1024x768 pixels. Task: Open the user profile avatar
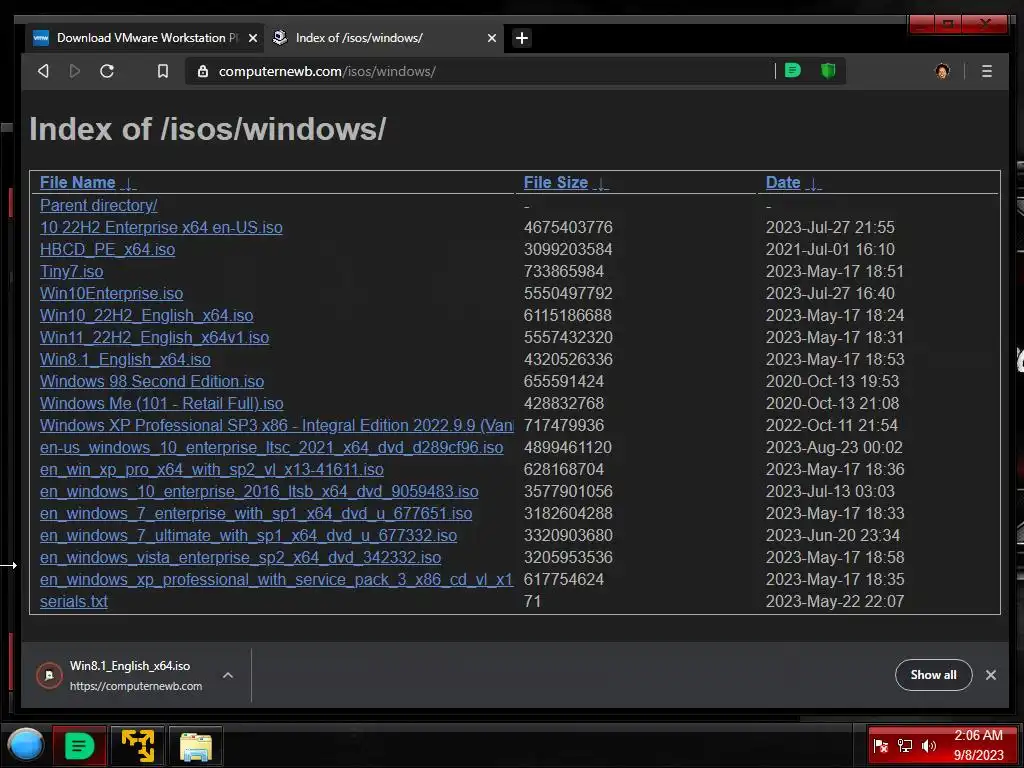tap(942, 71)
